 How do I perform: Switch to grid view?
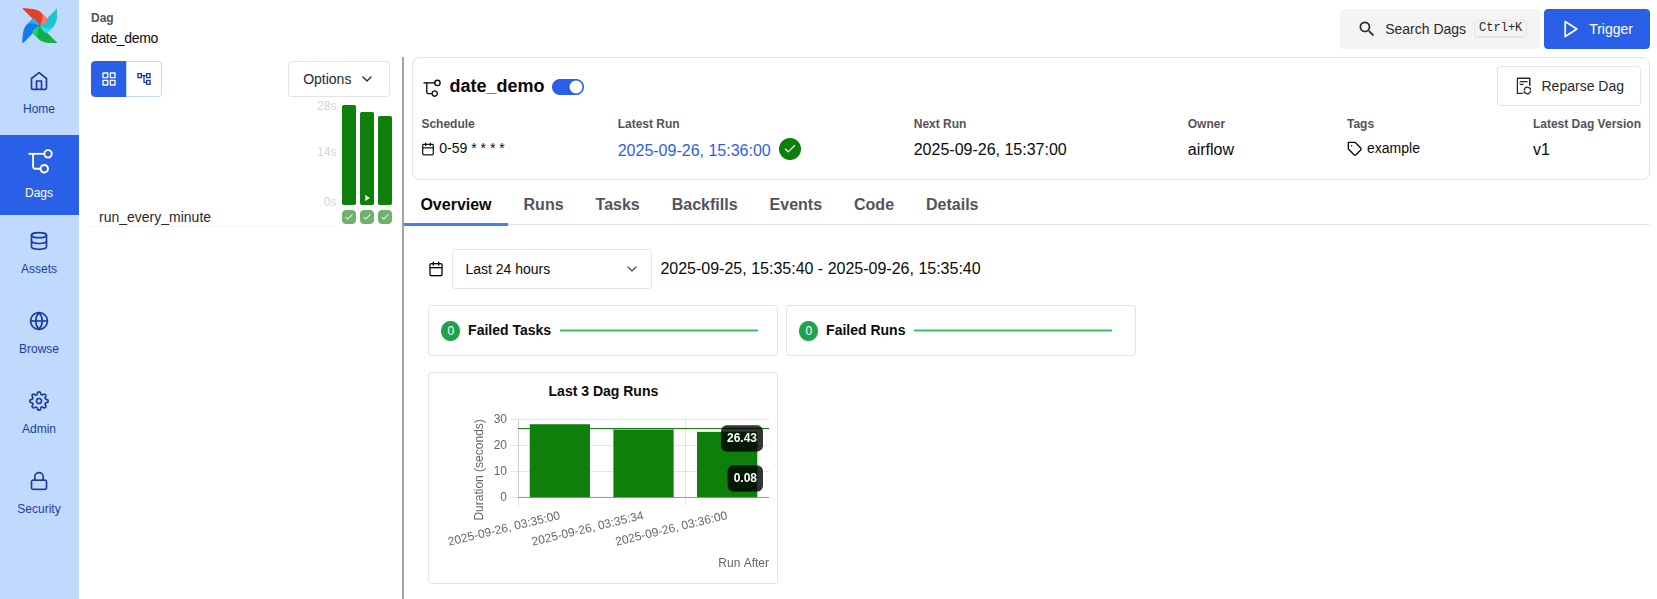(109, 79)
